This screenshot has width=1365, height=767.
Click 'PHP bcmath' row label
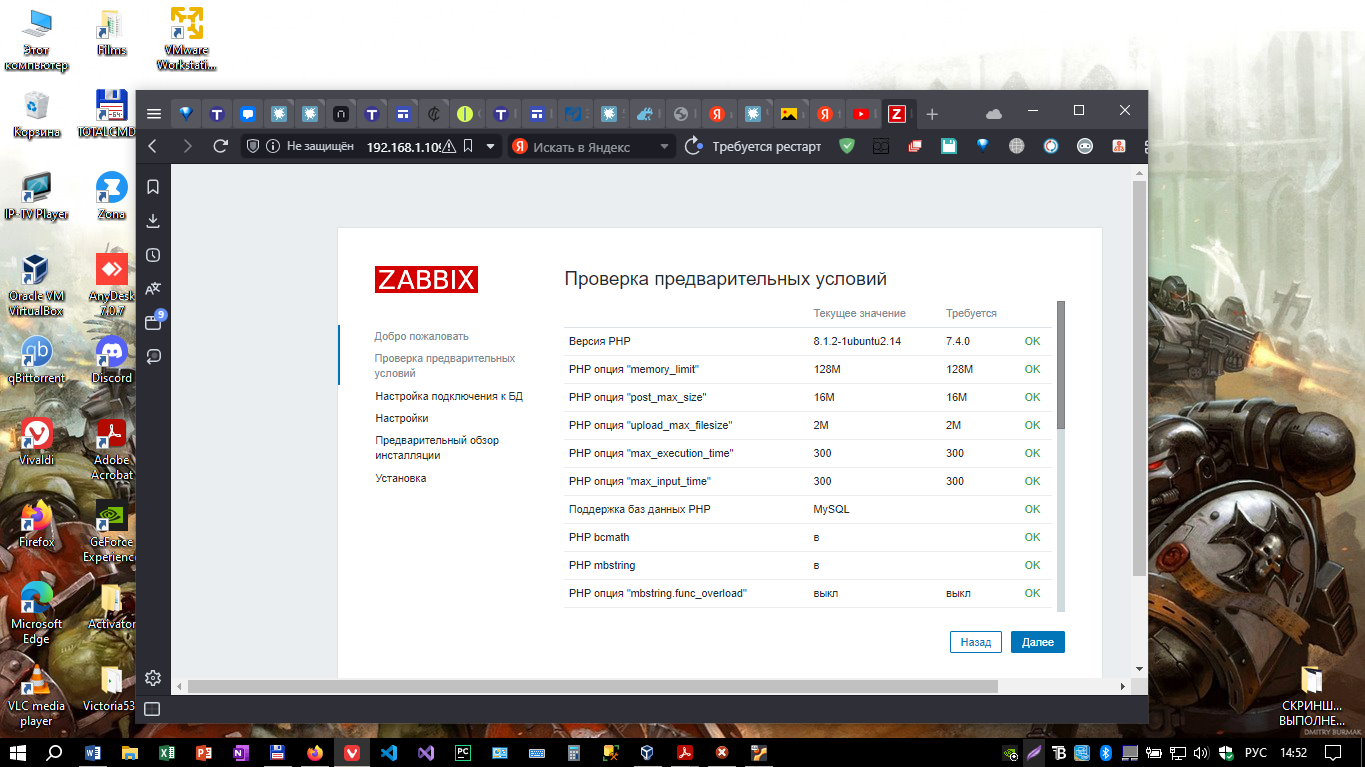pyautogui.click(x=599, y=537)
